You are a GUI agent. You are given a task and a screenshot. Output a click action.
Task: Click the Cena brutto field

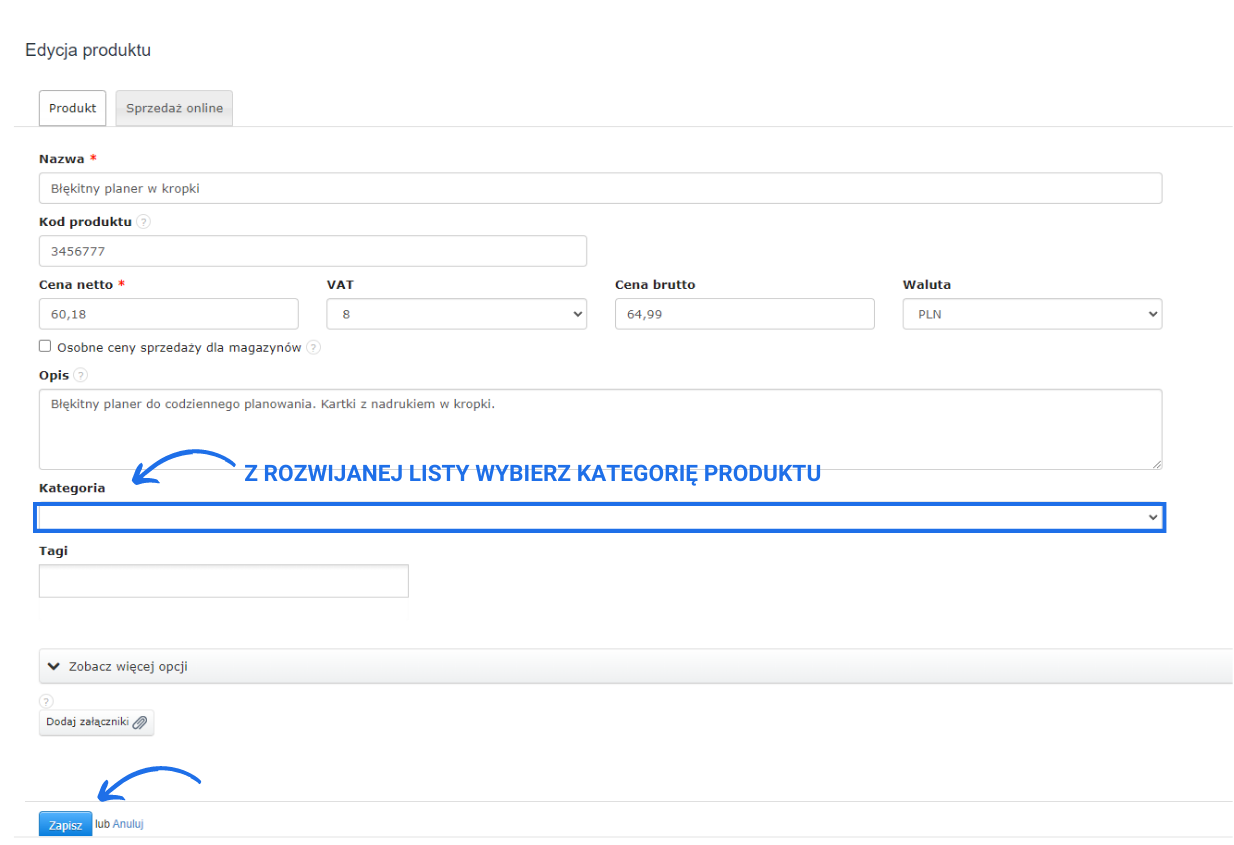point(744,314)
